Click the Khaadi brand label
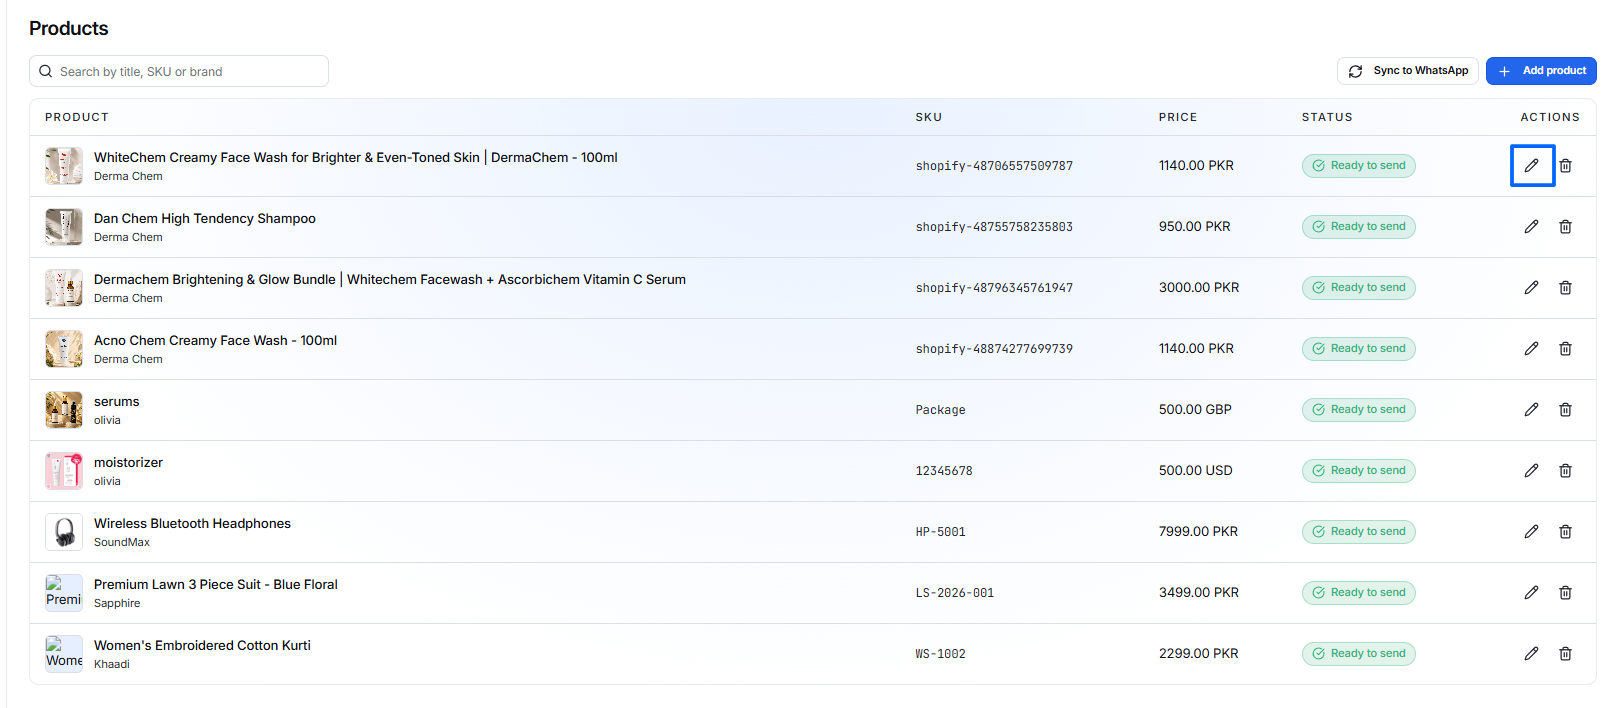Screen dimensions: 1618x708 click(112, 665)
